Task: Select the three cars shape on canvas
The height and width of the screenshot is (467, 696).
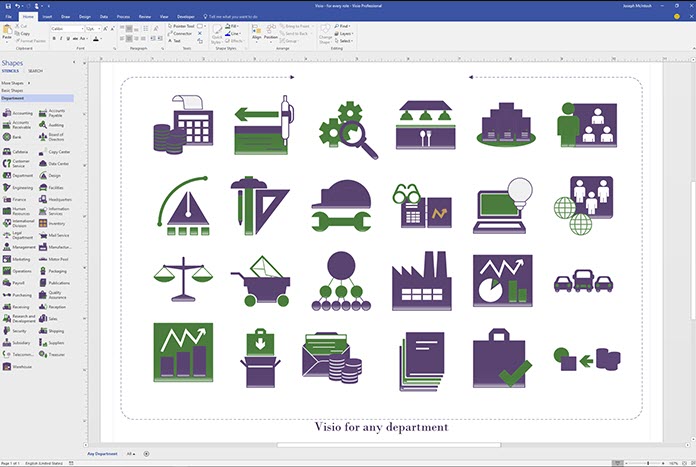Action: click(584, 281)
